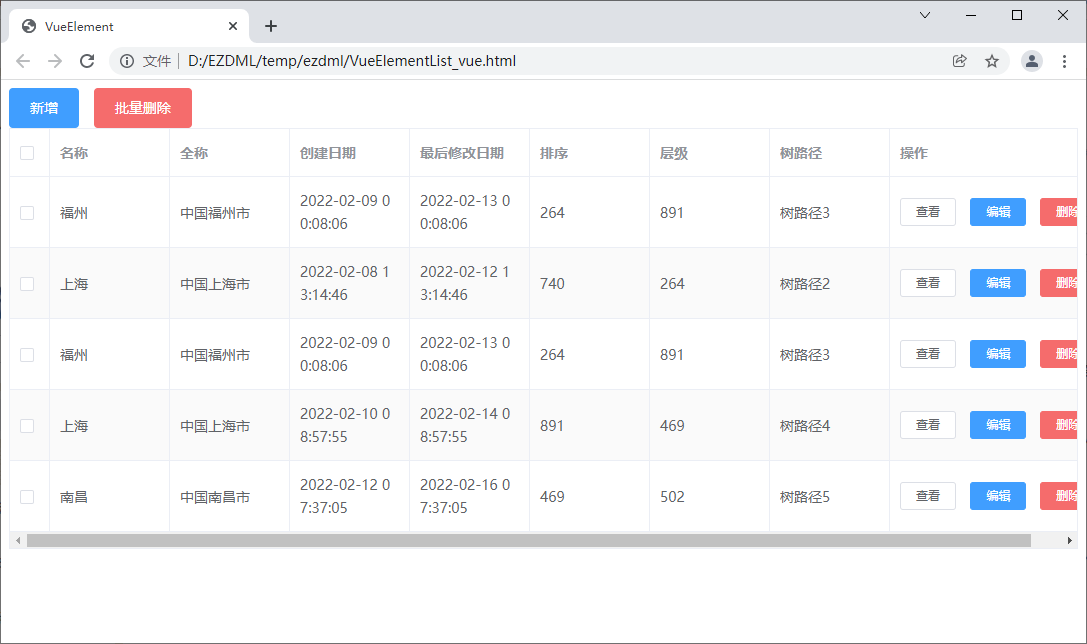Click the browser profile avatar icon
The height and width of the screenshot is (644, 1087).
point(1031,61)
